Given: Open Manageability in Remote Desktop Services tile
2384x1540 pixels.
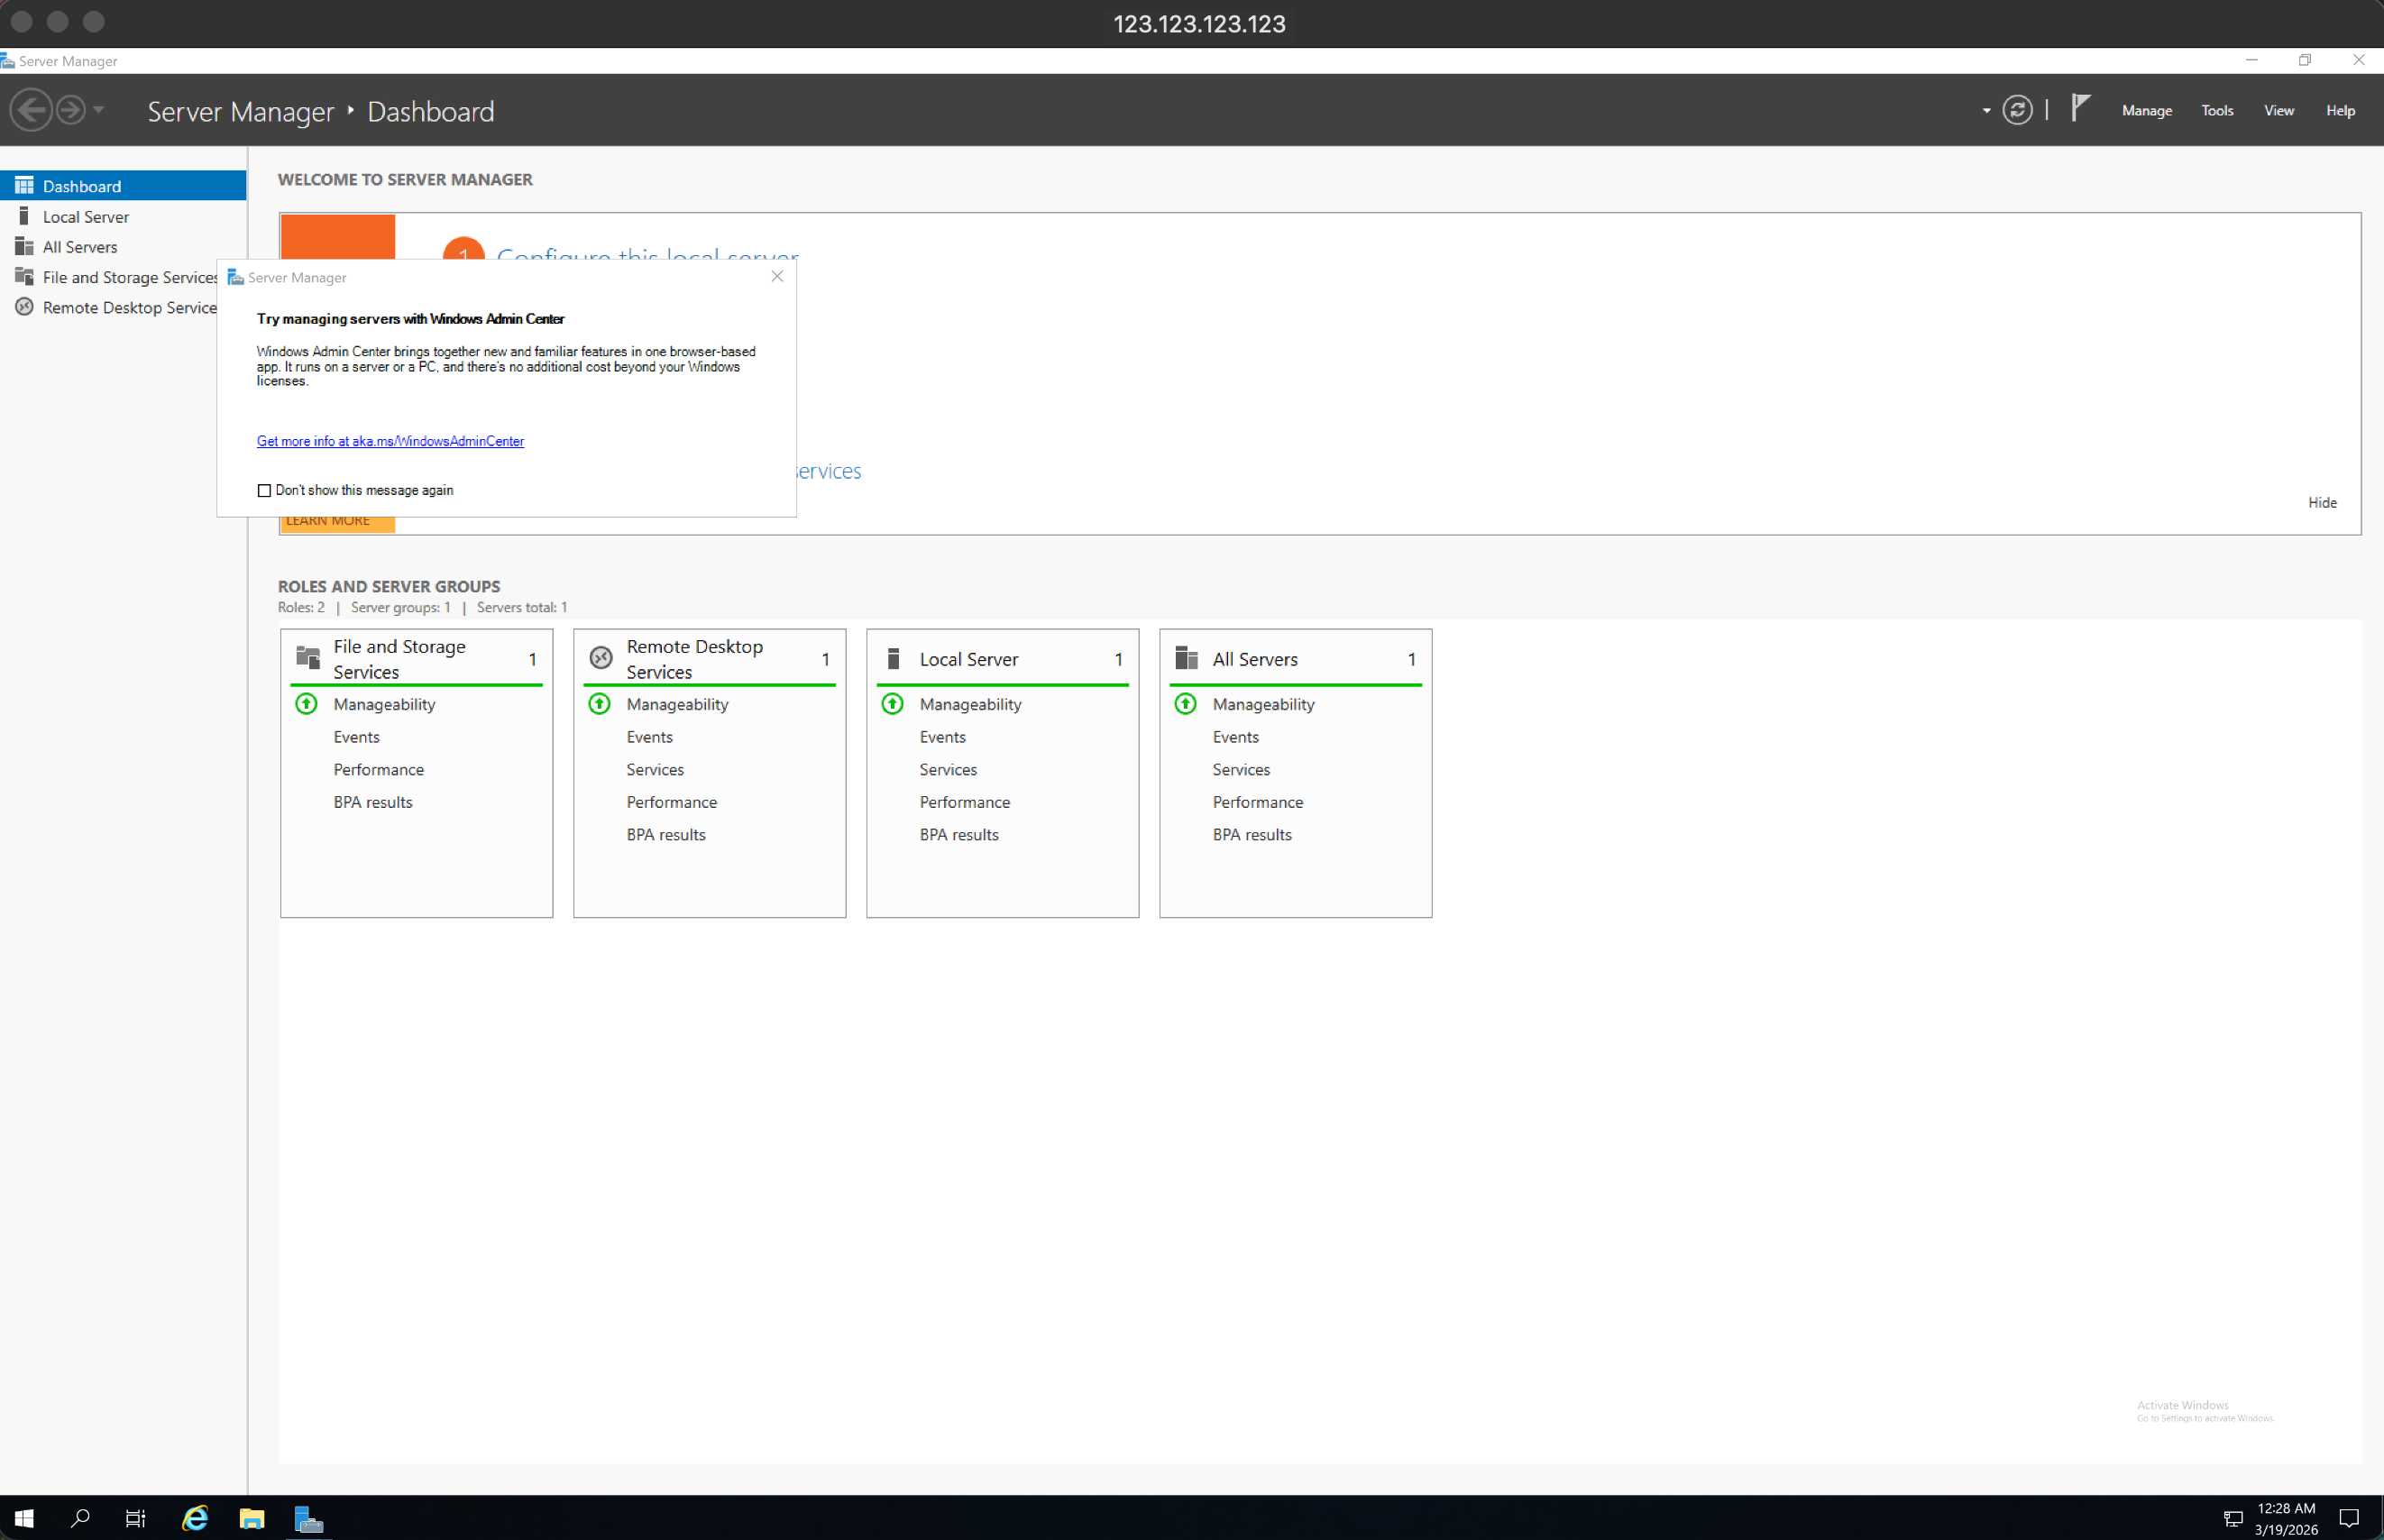Looking at the screenshot, I should point(677,704).
